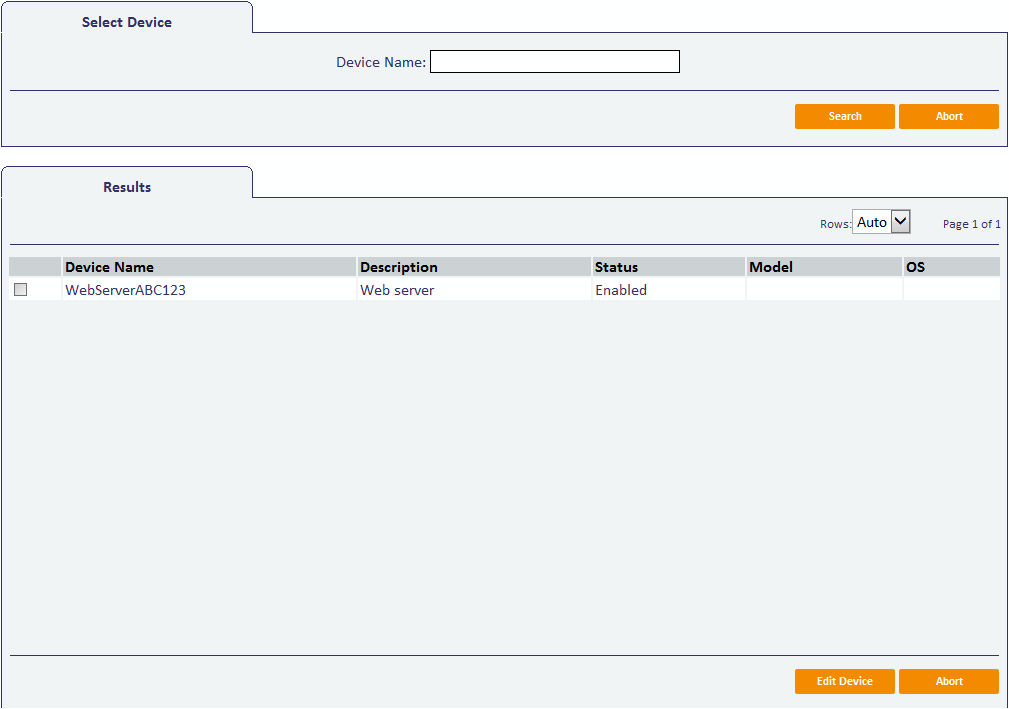This screenshot has width=1009, height=709.
Task: Click the Enabled status cell
Action: [621, 290]
